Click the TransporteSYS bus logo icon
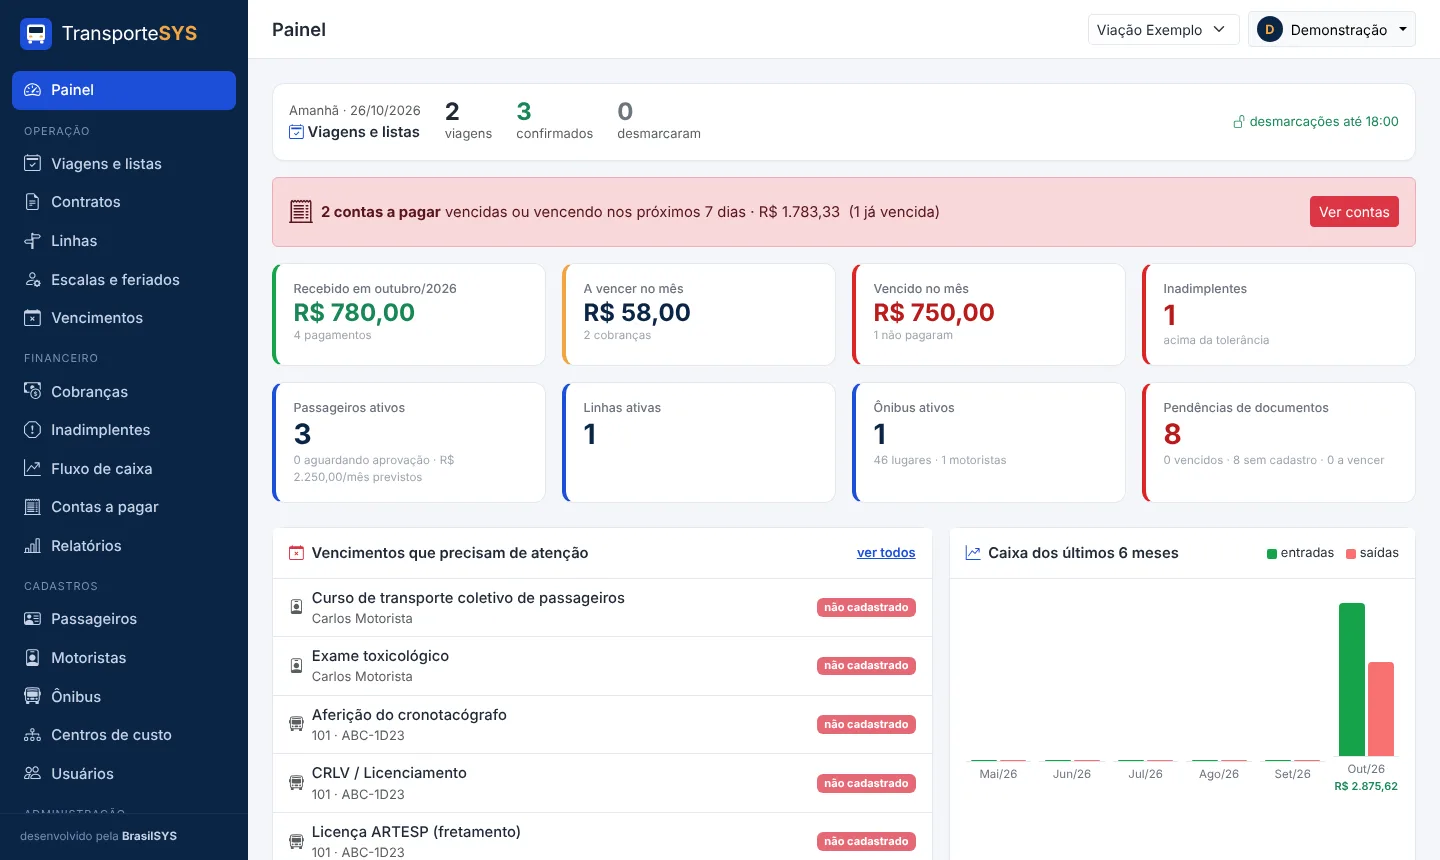The image size is (1440, 860). [x=36, y=33]
